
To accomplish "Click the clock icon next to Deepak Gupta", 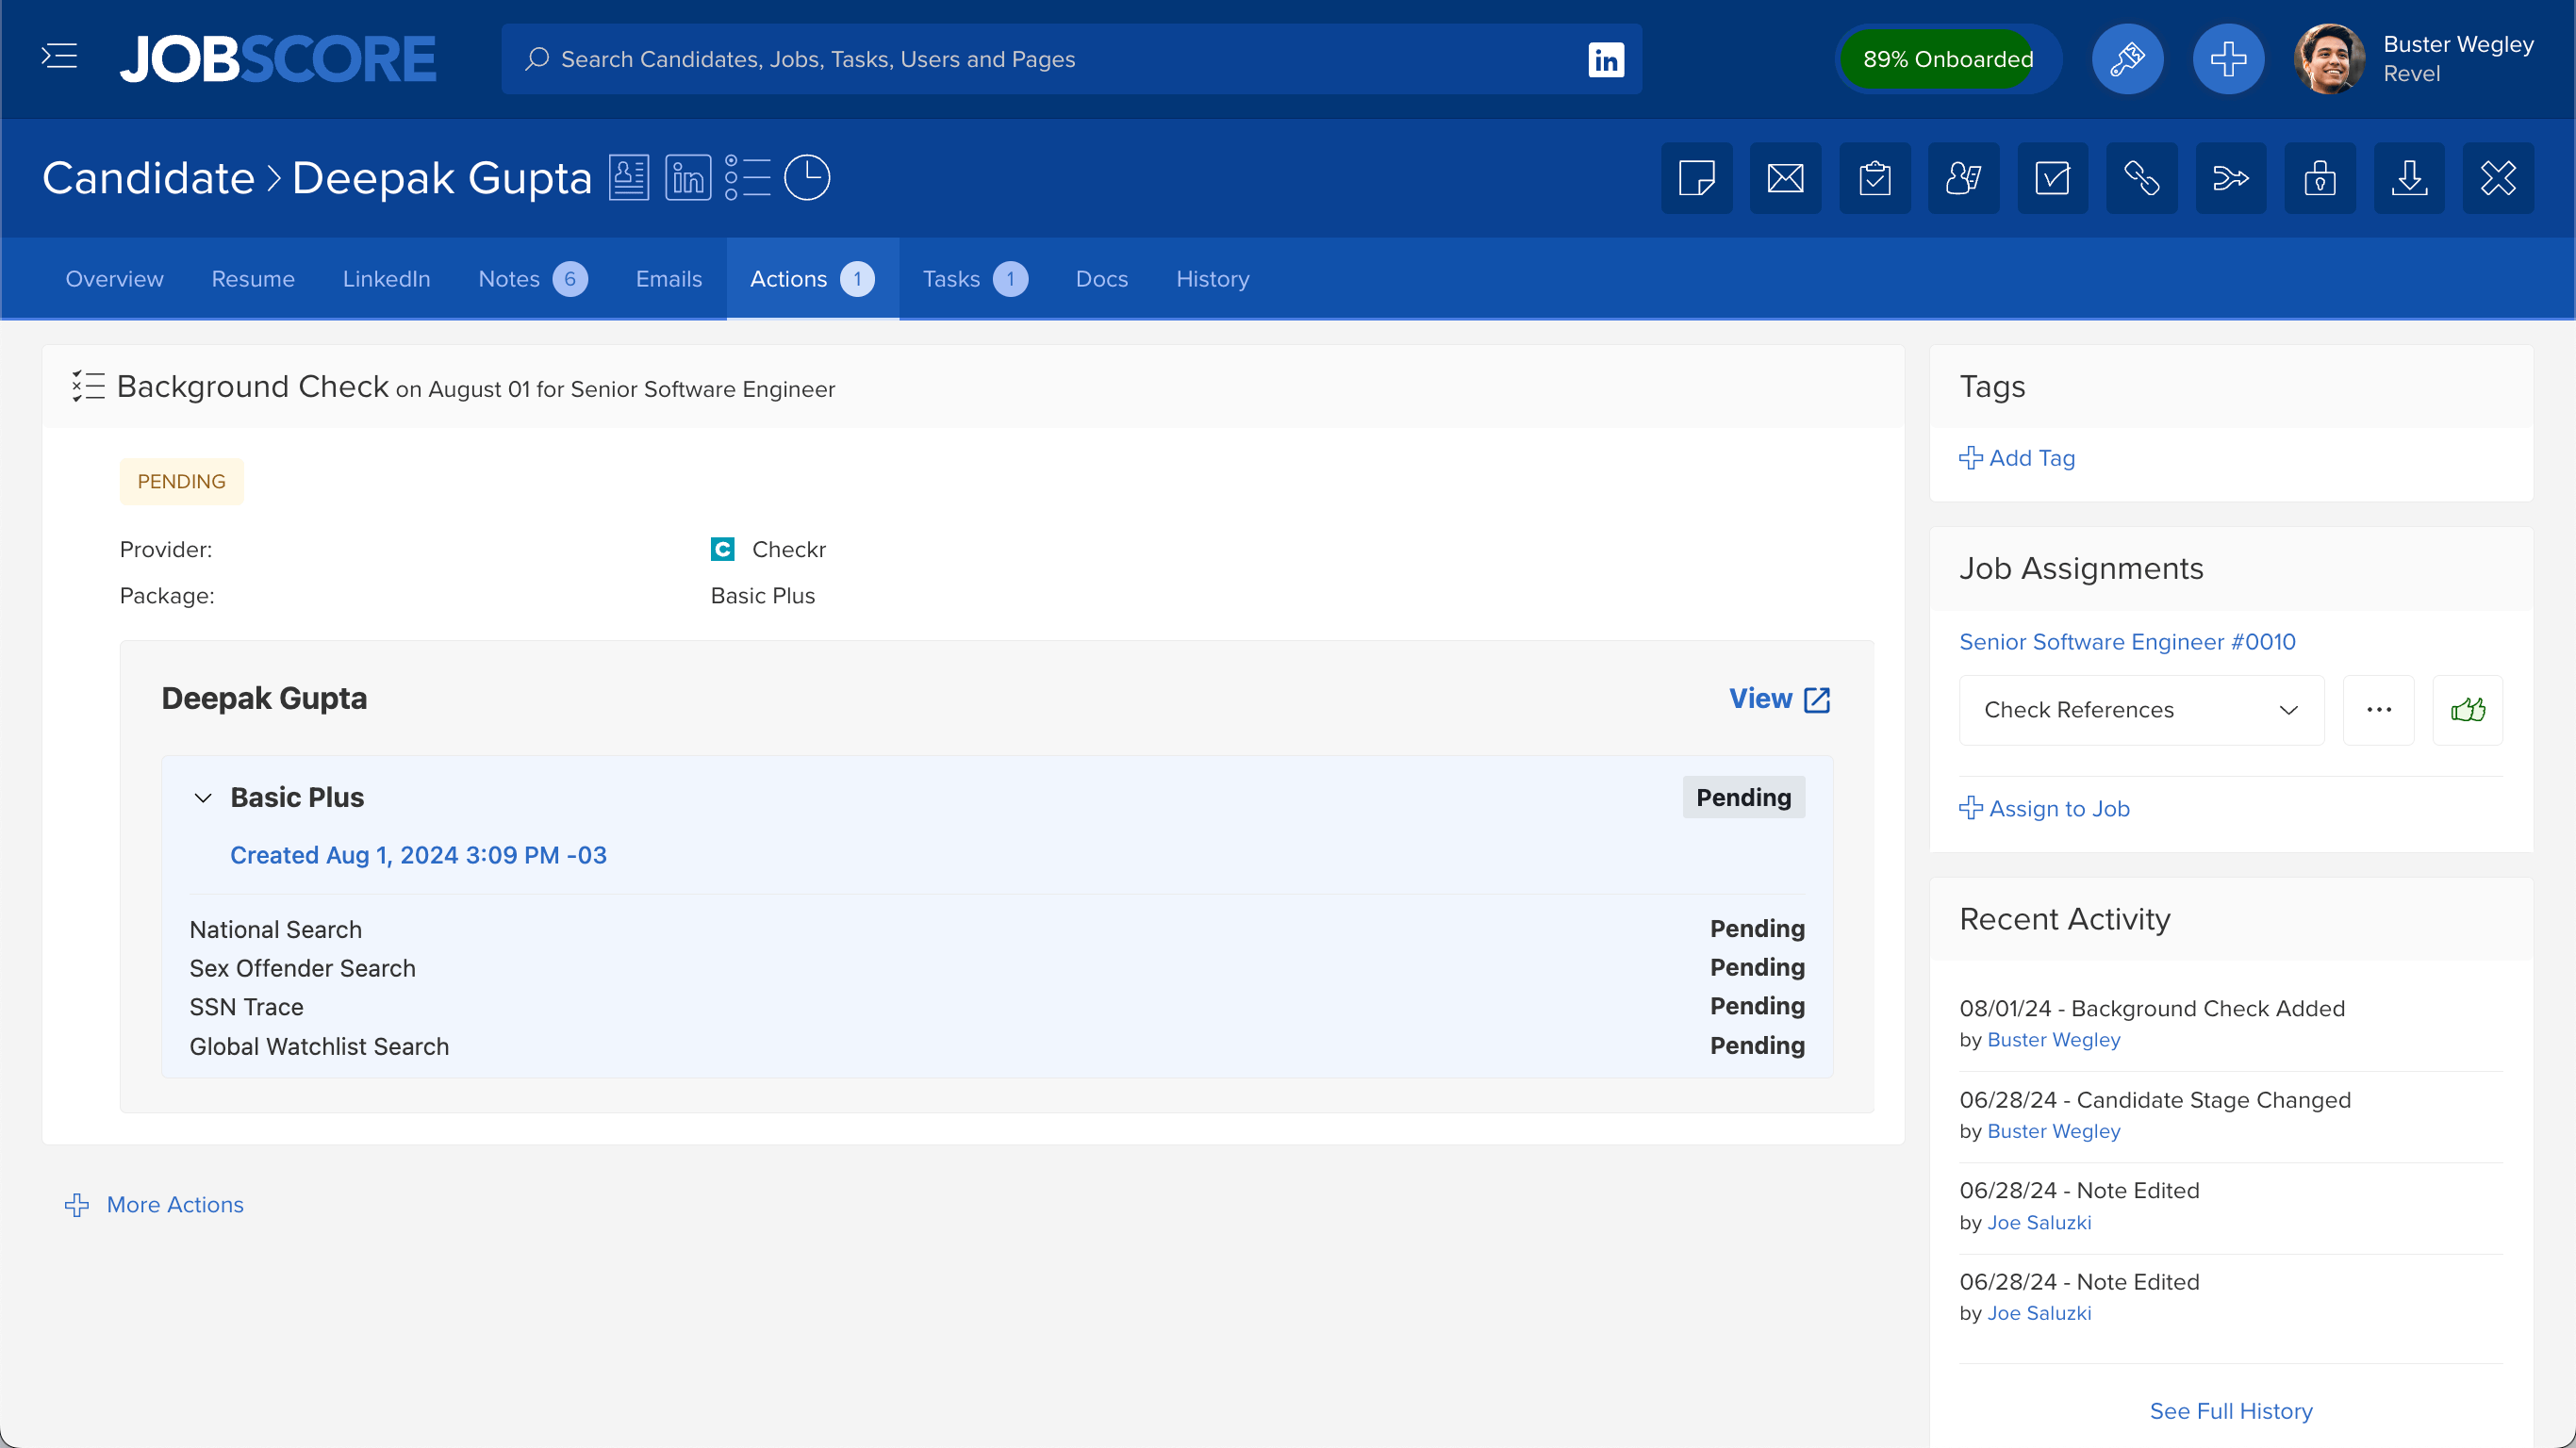I will point(806,178).
